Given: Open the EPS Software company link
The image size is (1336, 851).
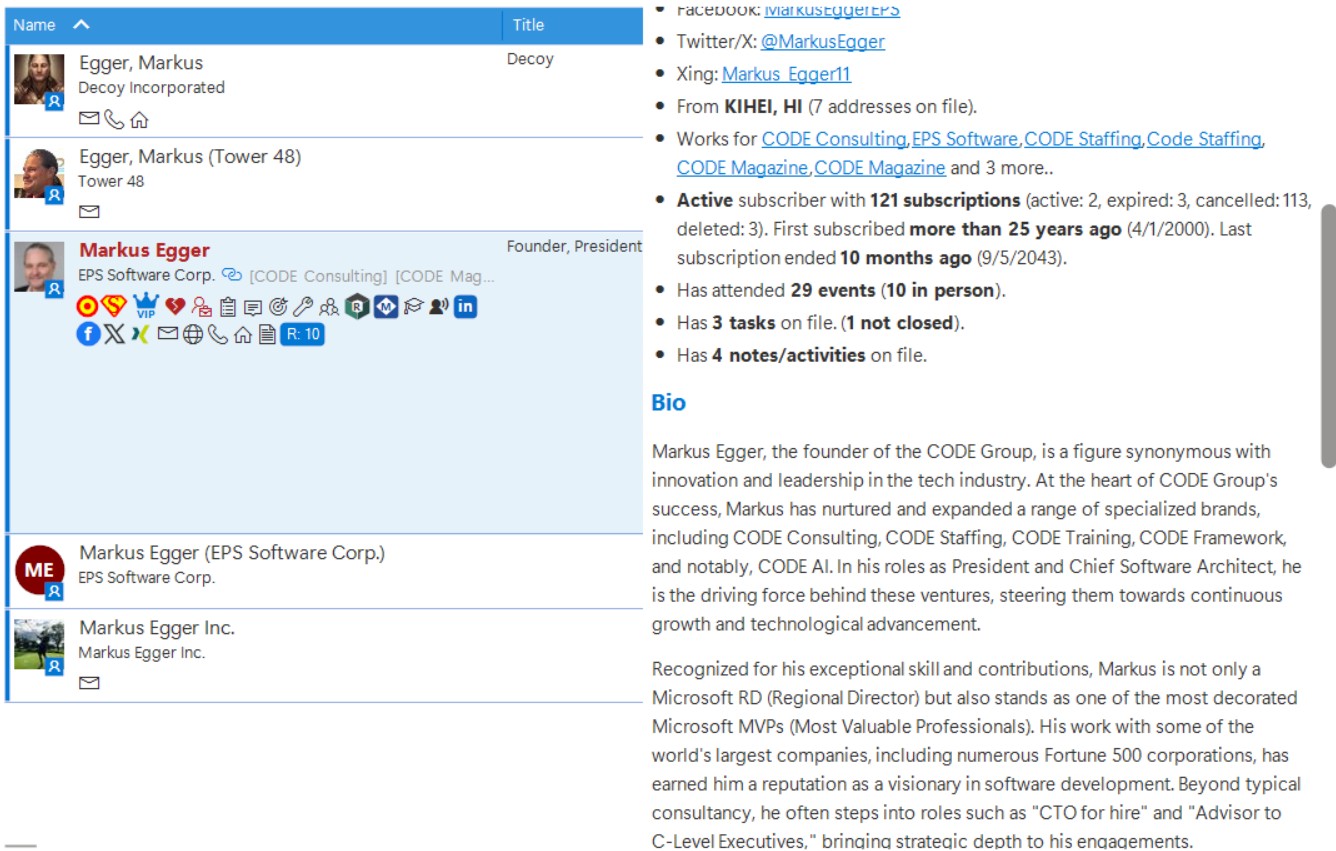Looking at the screenshot, I should tap(965, 139).
